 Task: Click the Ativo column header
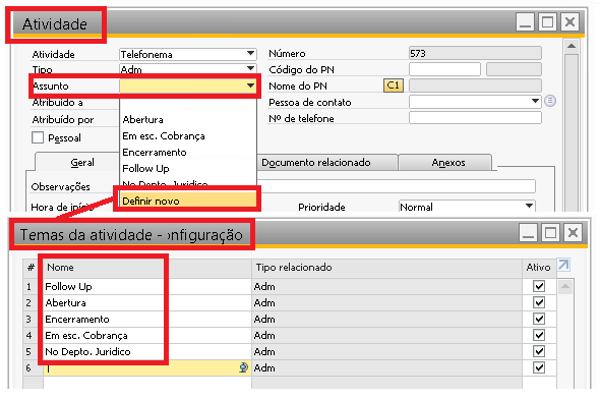point(539,267)
